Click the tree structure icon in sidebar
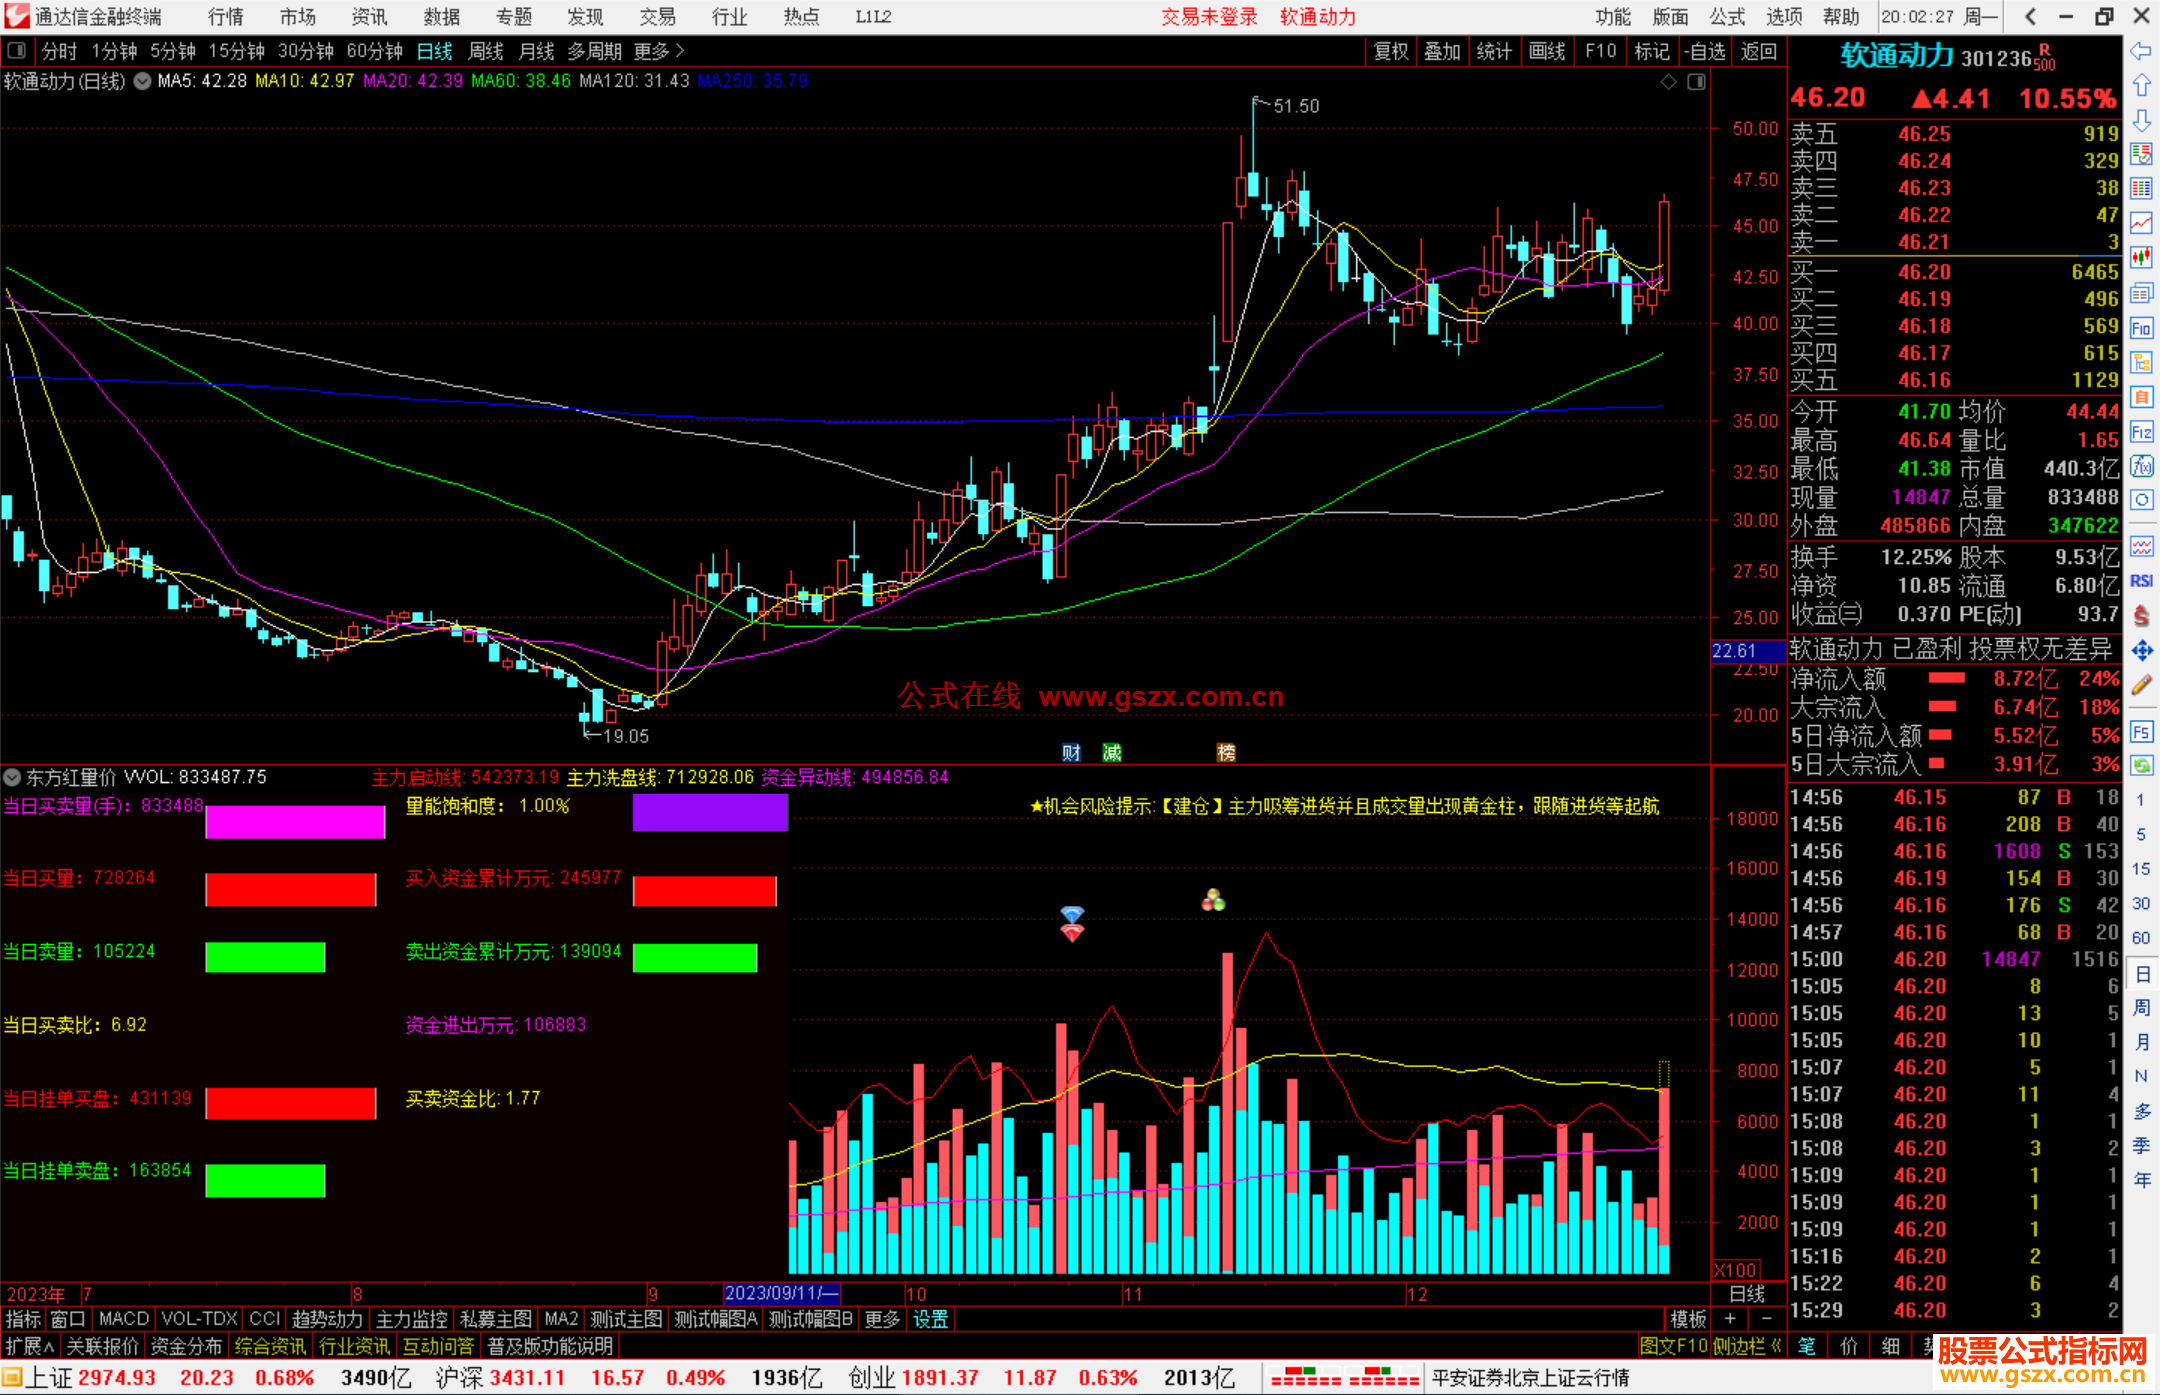This screenshot has height=1395, width=2160. 2141,362
